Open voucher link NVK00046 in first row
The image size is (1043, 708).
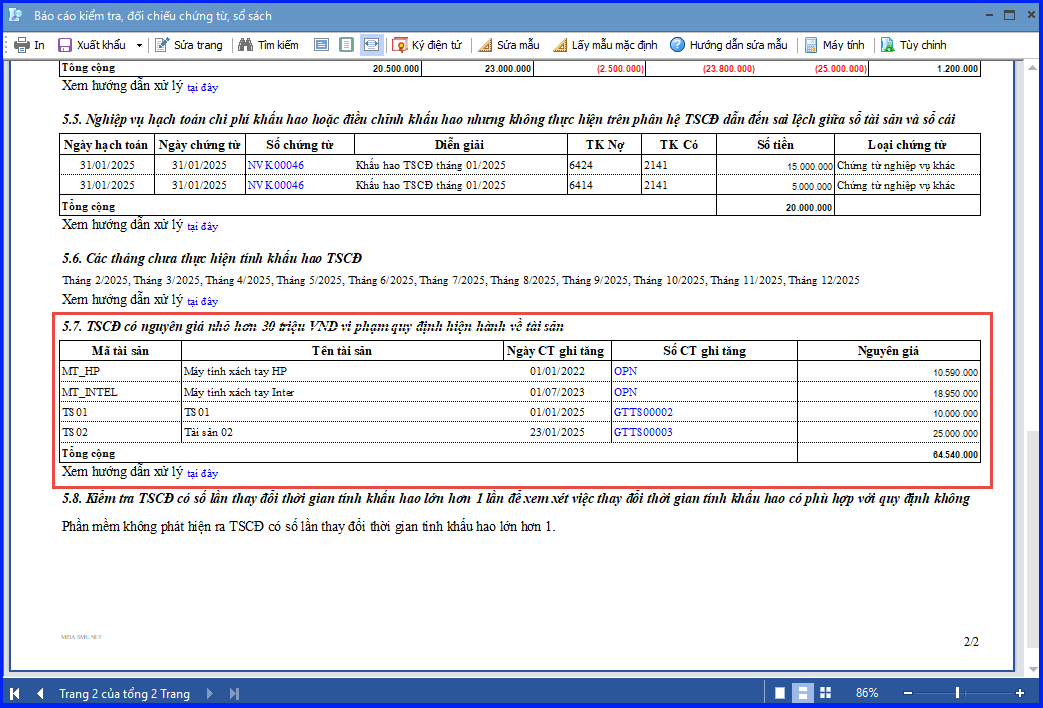click(x=275, y=165)
